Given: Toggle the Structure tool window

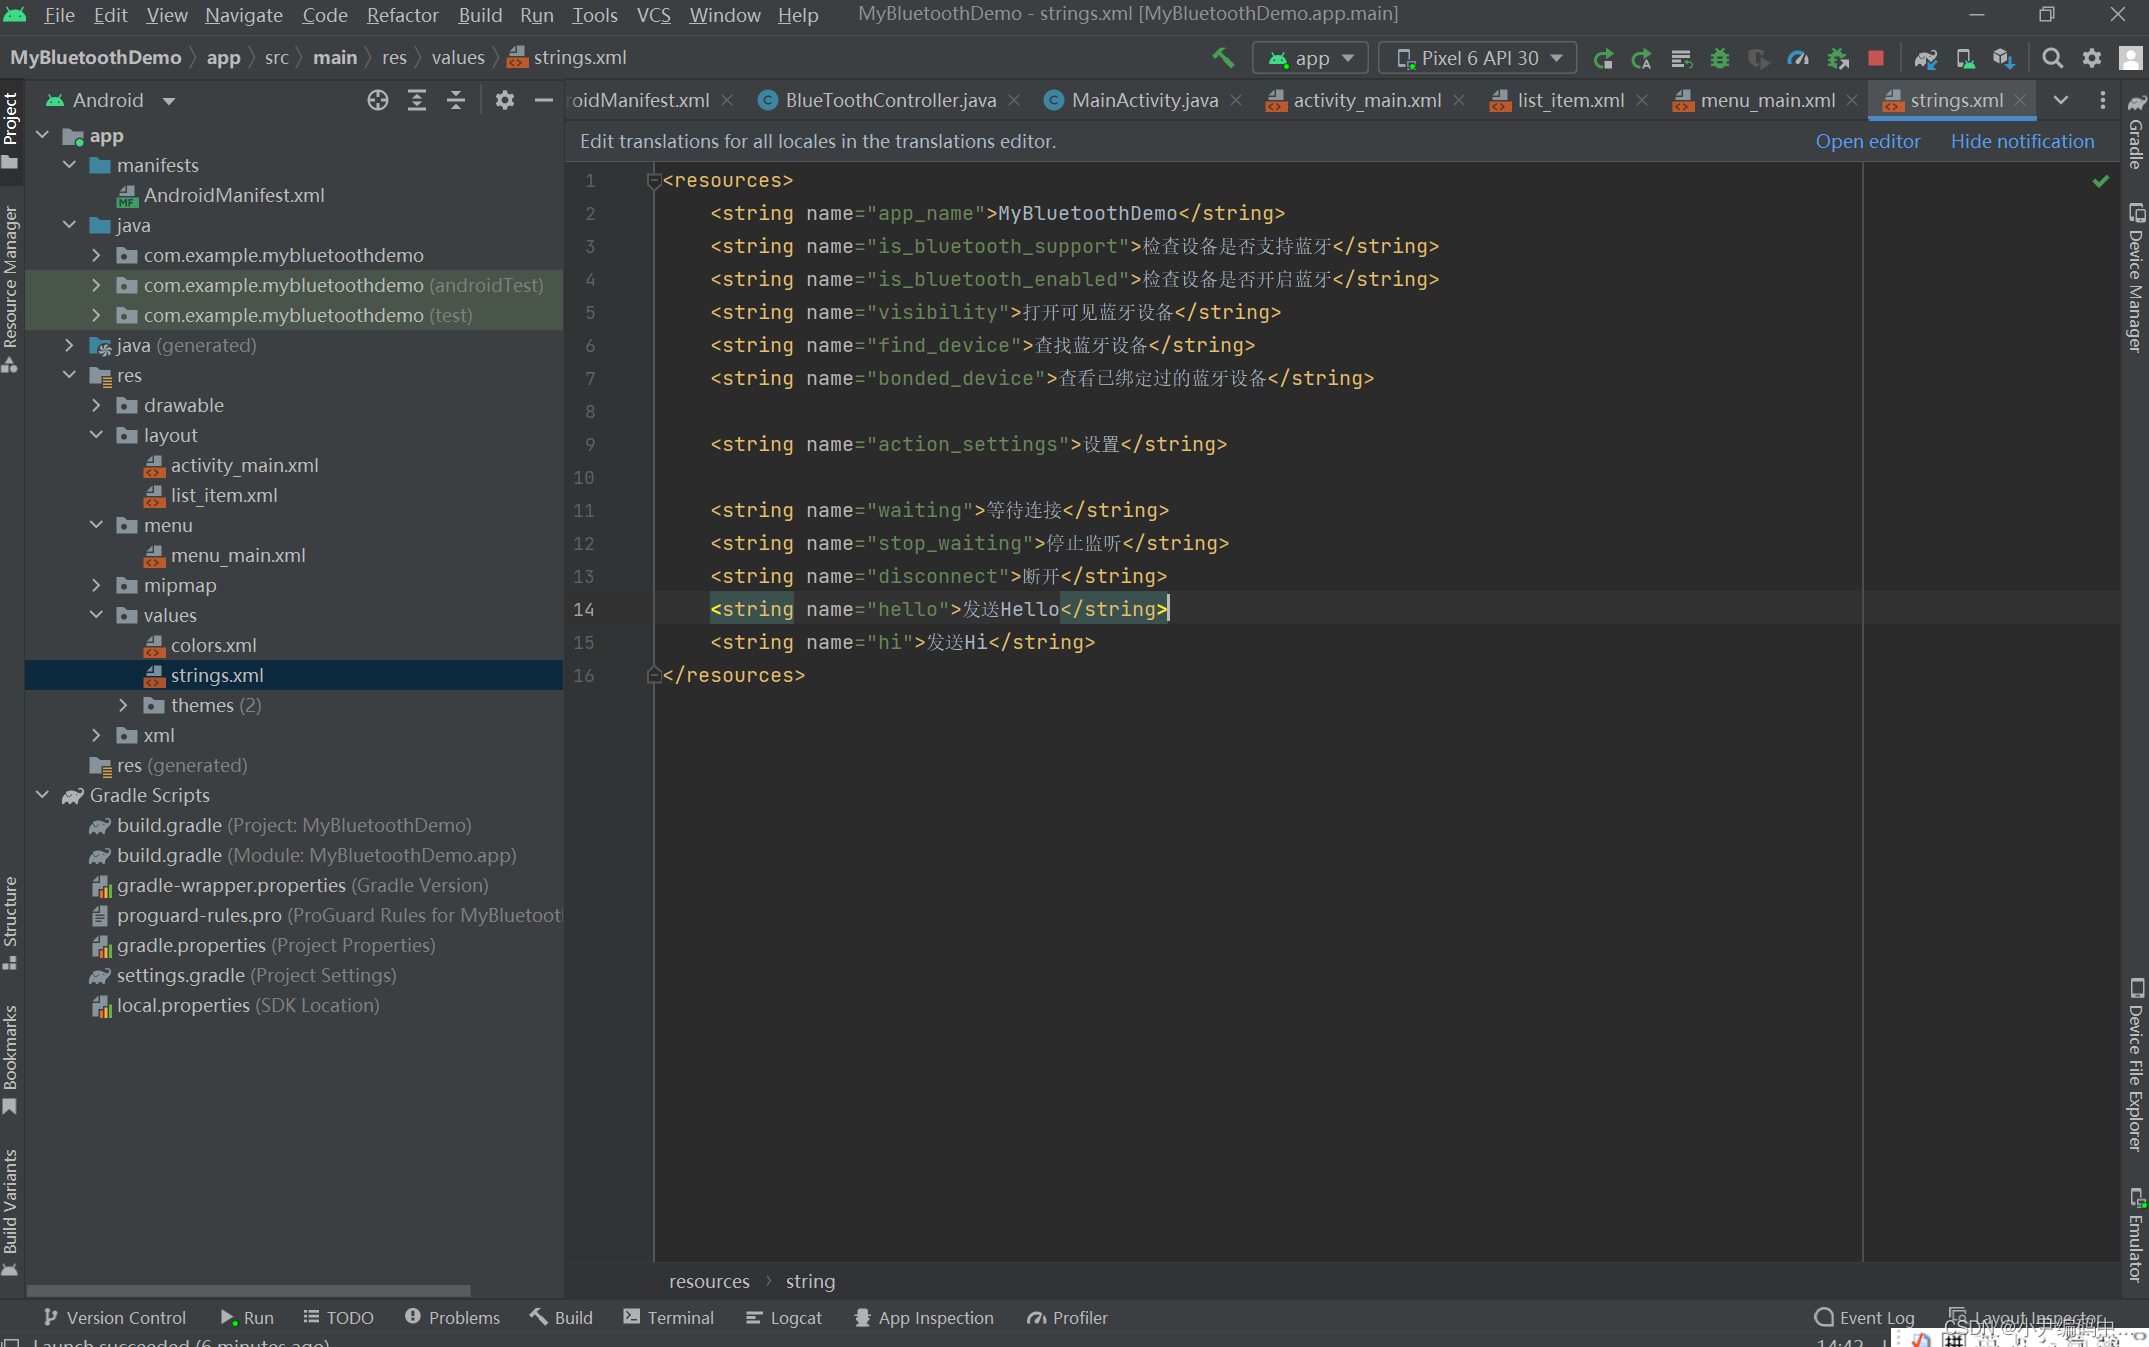Looking at the screenshot, I should pyautogui.click(x=11, y=922).
